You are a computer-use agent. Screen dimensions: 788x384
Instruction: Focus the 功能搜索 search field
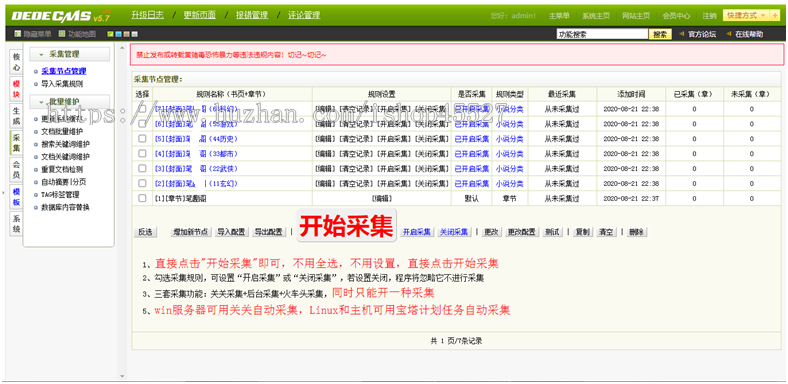tap(602, 34)
